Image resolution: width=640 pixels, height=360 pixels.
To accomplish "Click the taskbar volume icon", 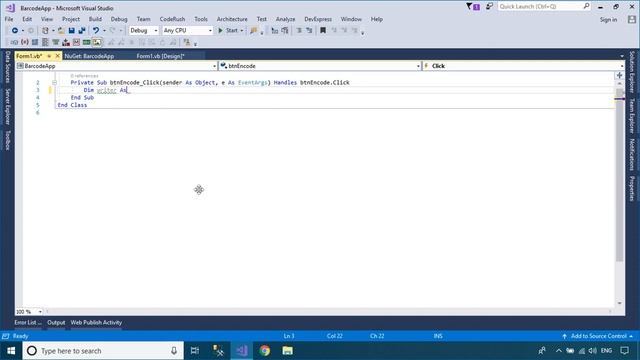I will (593, 351).
